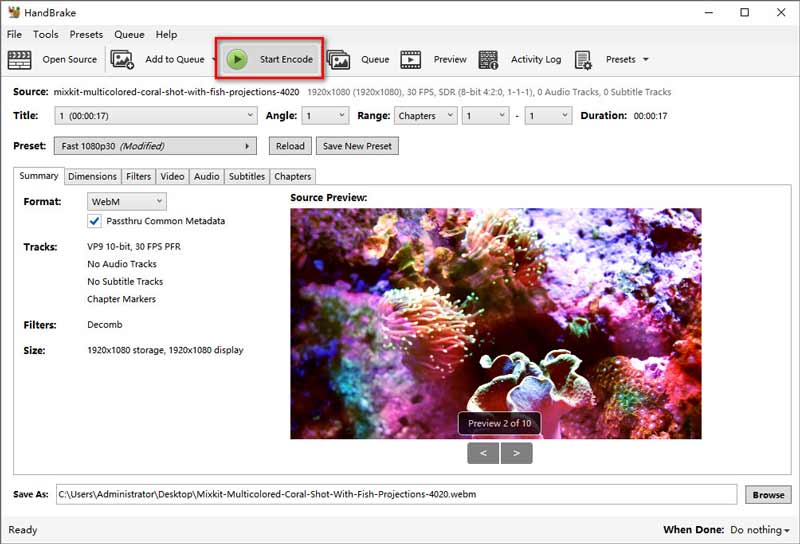The image size is (800, 544).
Task: Open the Title dropdown
Action: pos(155,116)
